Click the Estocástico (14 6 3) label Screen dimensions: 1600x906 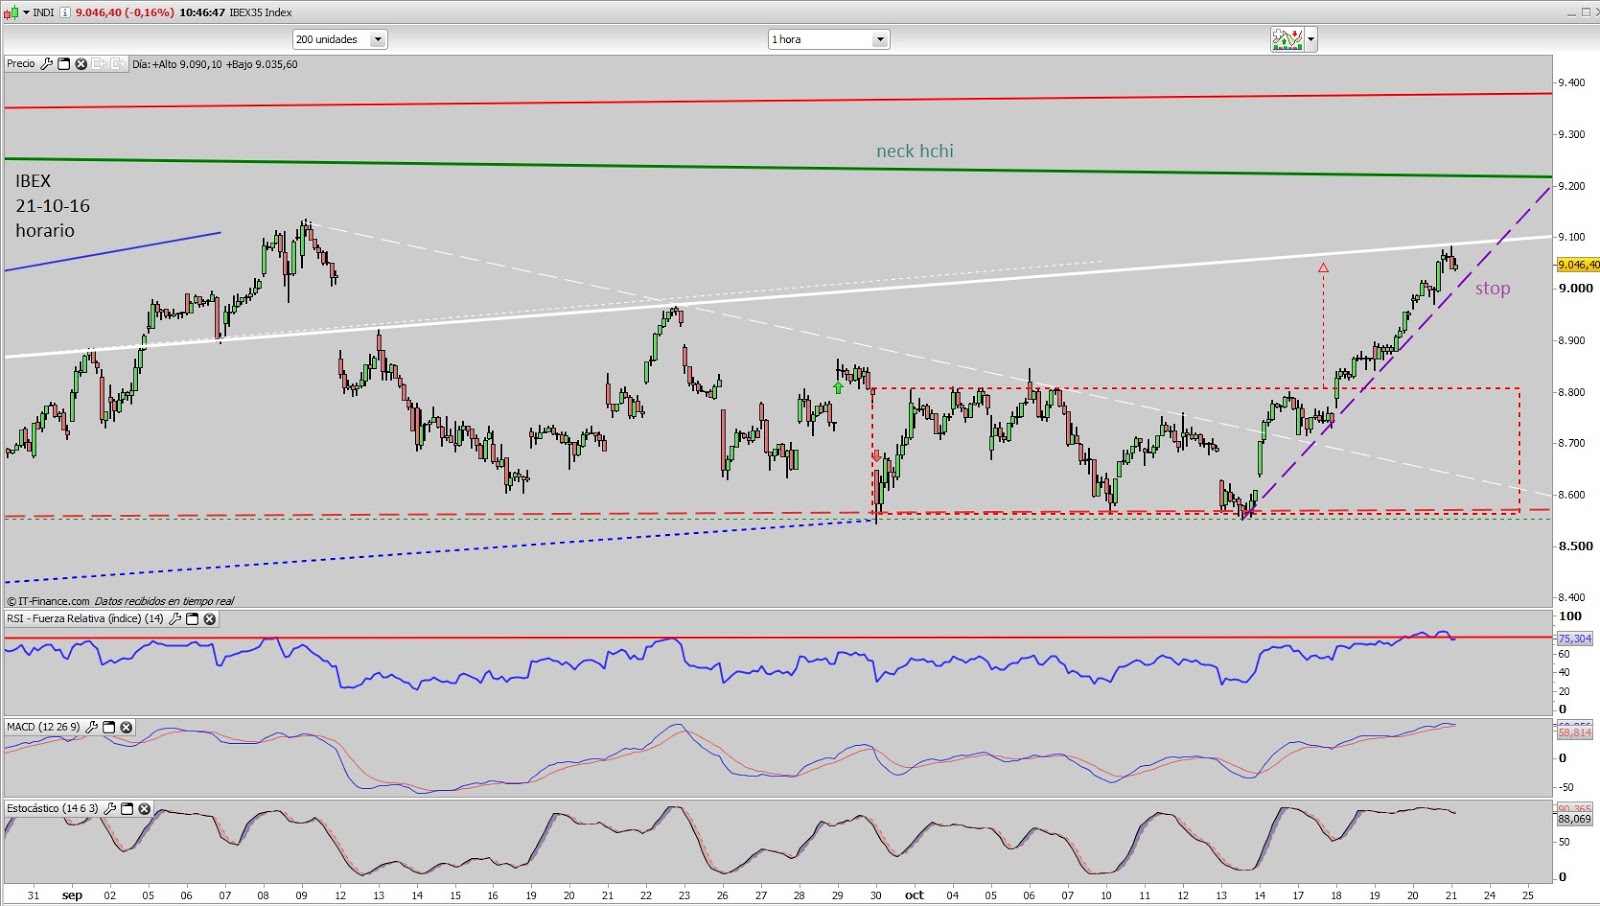(52, 808)
